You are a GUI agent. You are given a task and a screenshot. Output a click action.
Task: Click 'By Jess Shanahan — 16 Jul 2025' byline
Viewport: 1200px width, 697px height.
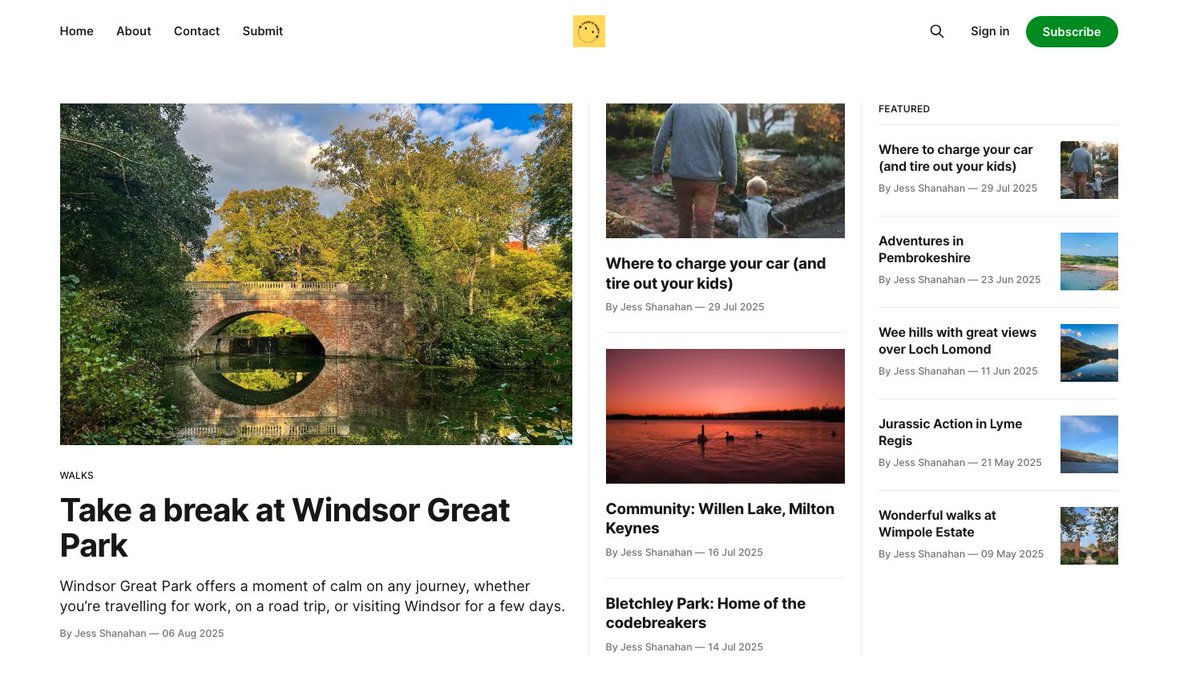[684, 552]
